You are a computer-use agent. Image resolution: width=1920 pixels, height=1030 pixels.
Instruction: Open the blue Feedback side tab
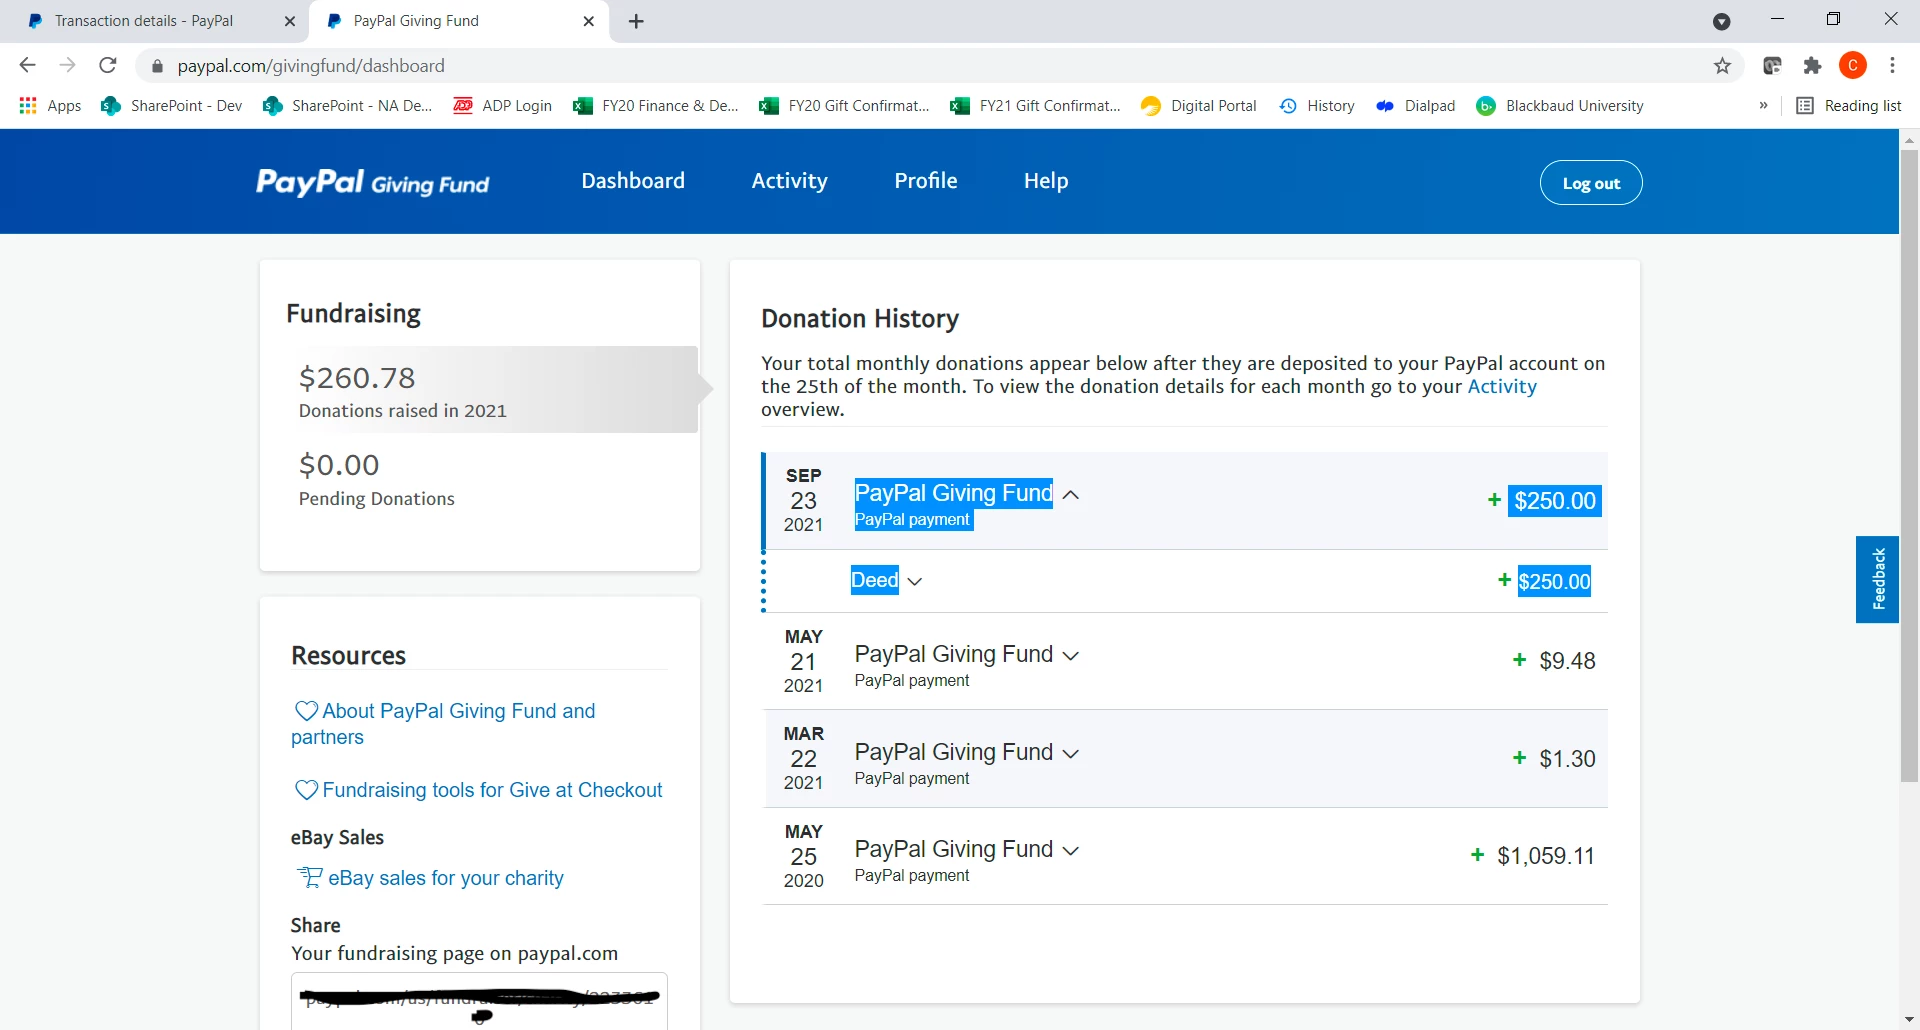(1877, 579)
